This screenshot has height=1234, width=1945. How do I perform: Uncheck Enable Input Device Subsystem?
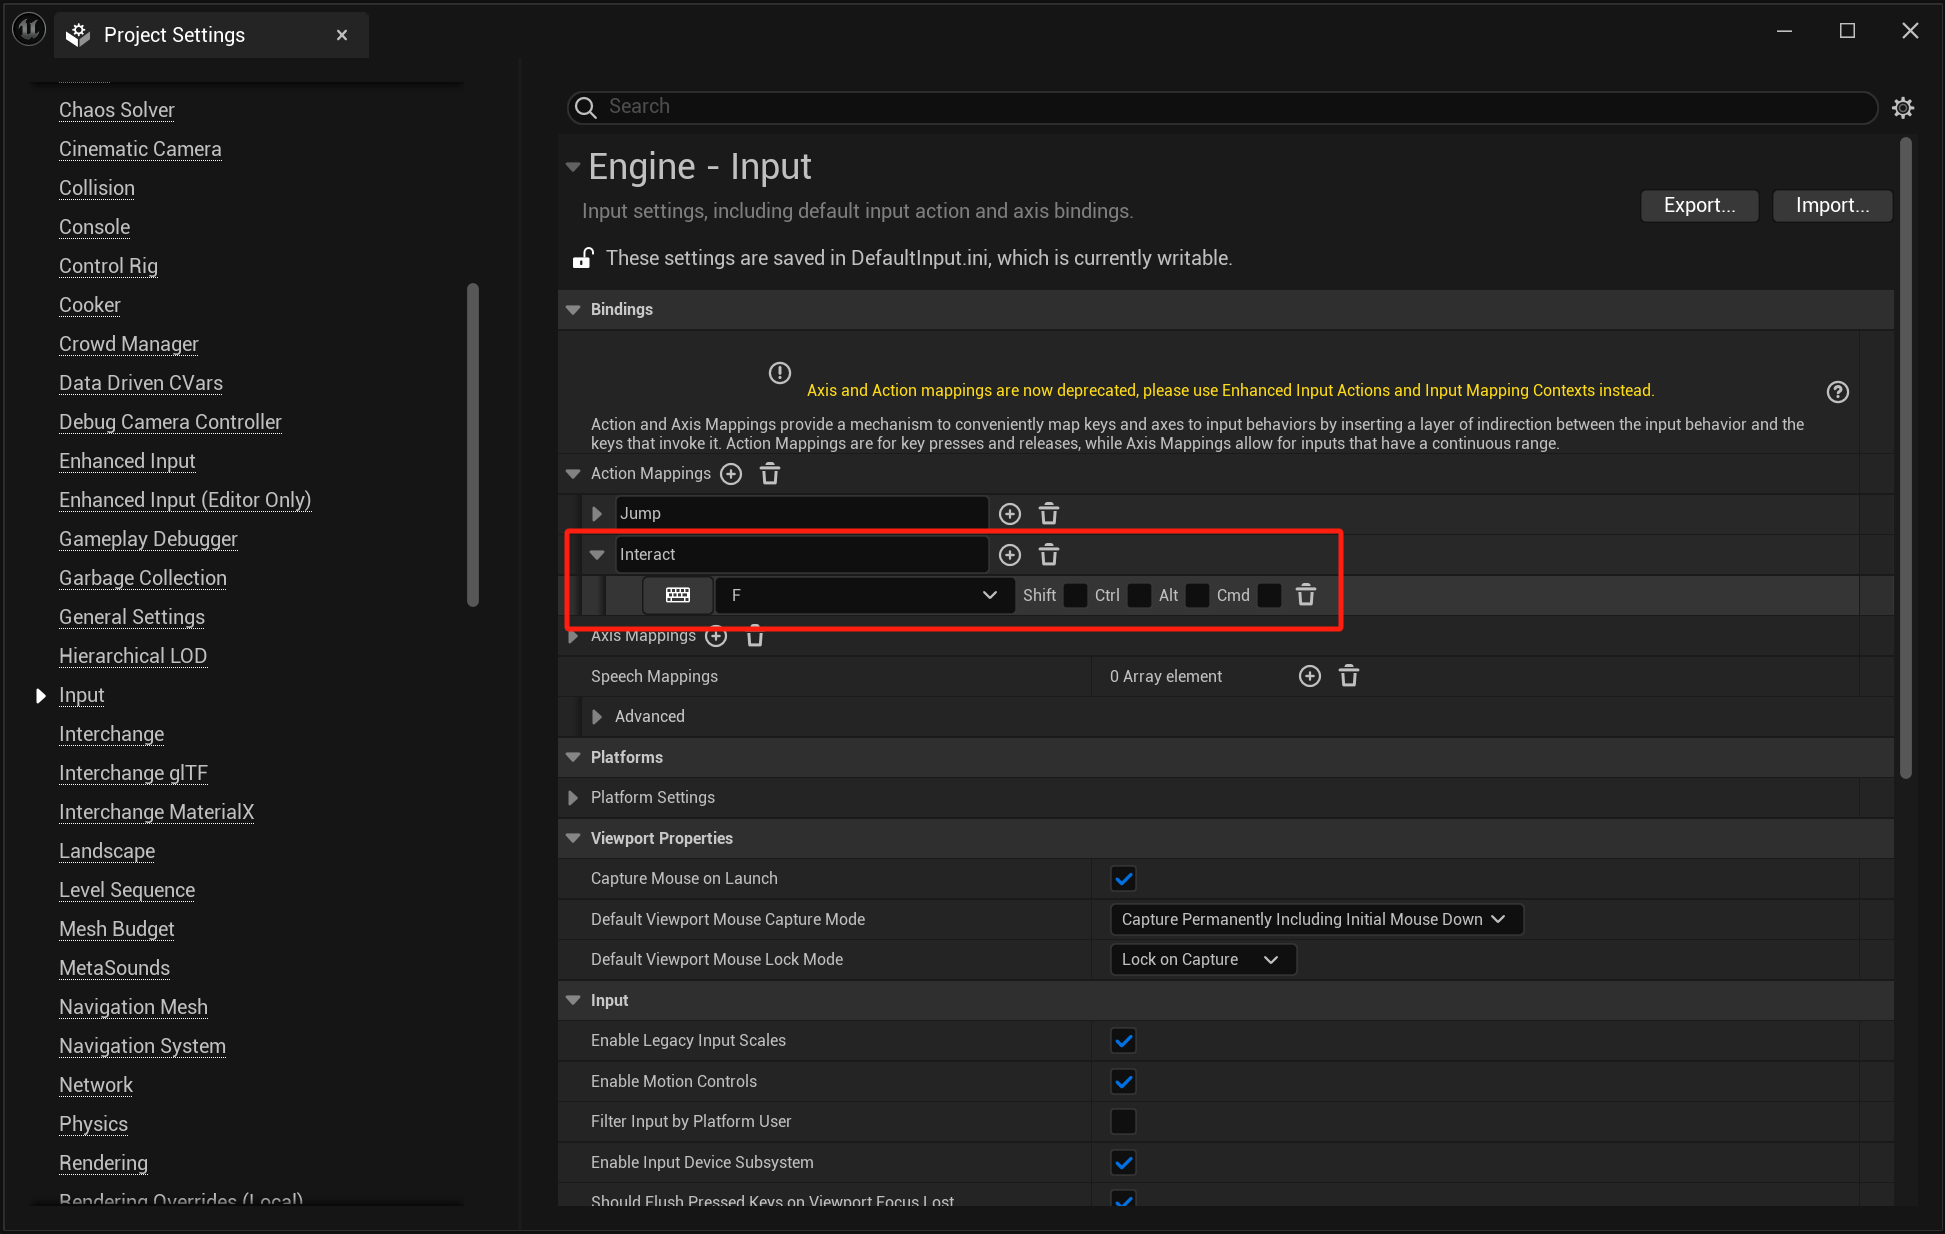pos(1124,1163)
